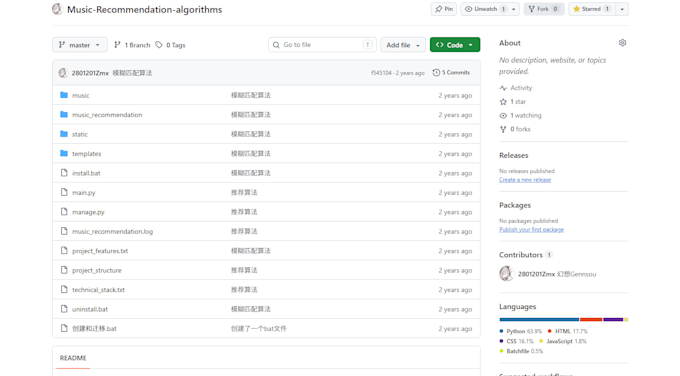Click the blue Python segment of language bar
This screenshot has height=376, width=680.
pyautogui.click(x=539, y=320)
